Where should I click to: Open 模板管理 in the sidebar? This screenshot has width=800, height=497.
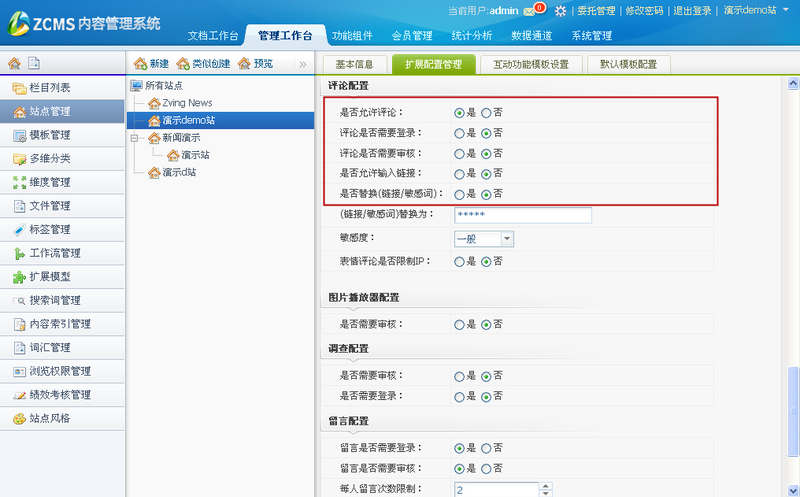tap(49, 135)
